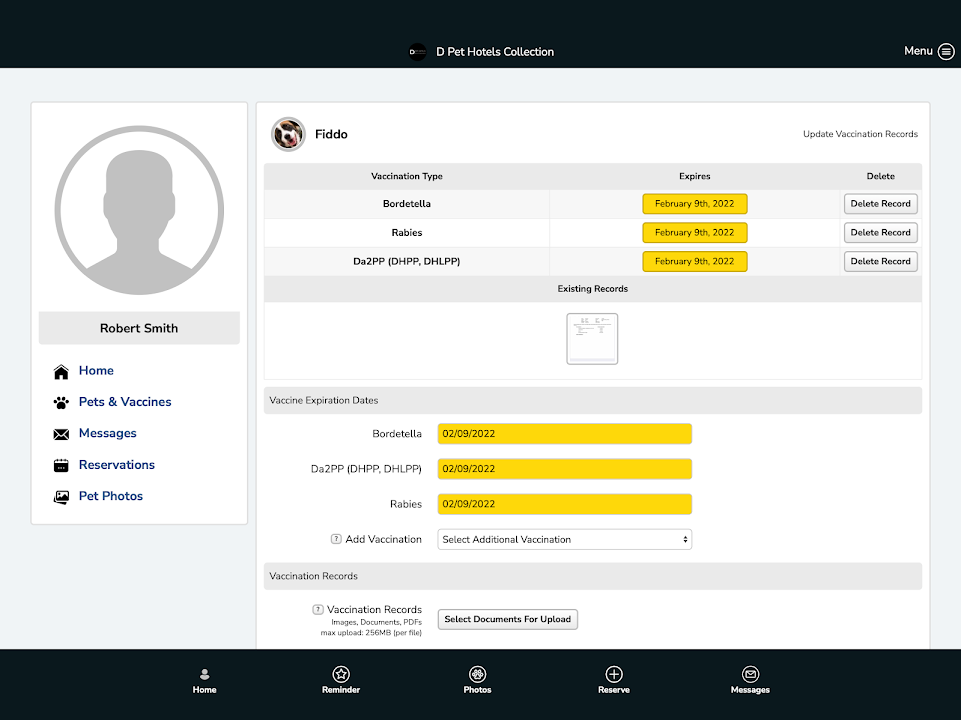Click the envelope icon beside Messages

tap(61, 434)
